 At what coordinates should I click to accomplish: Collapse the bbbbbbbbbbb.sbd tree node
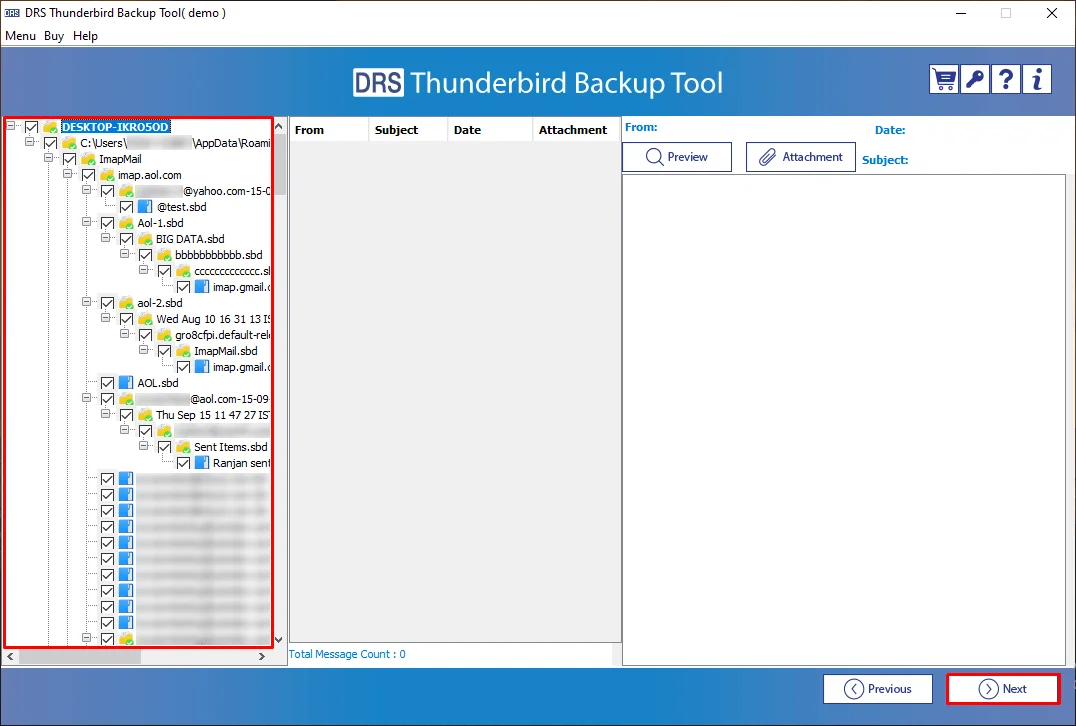point(125,253)
